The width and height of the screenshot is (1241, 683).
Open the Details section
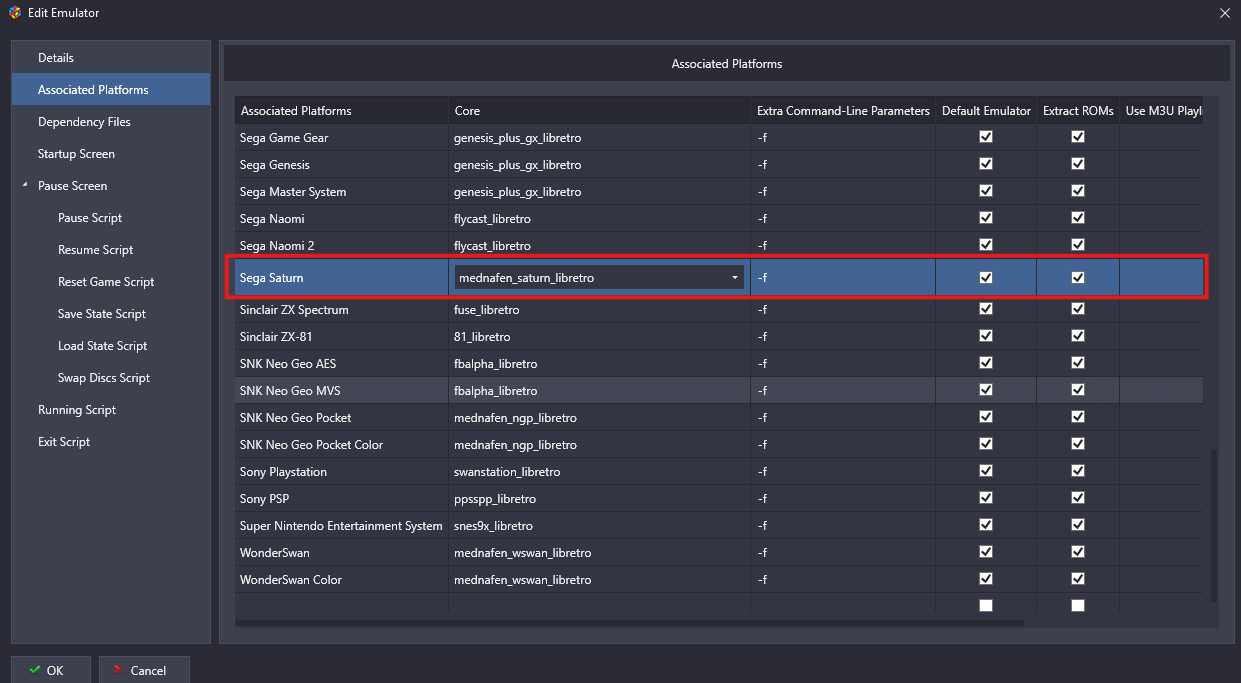click(x=111, y=58)
